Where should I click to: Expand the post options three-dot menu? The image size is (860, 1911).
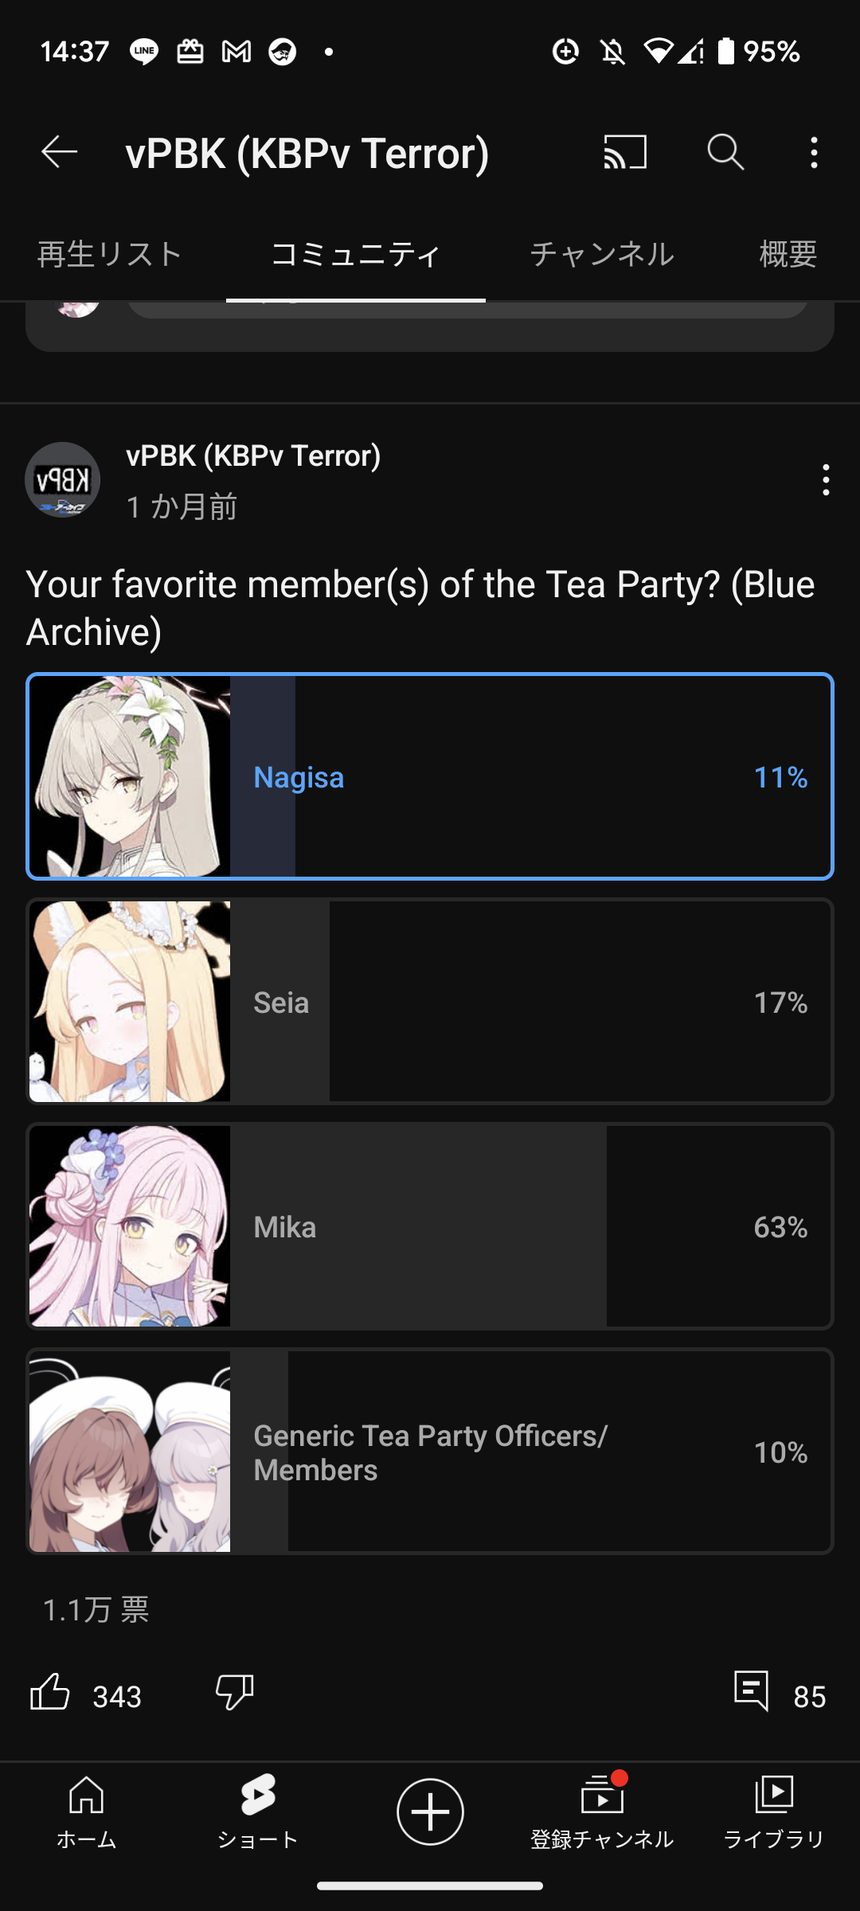pos(825,480)
